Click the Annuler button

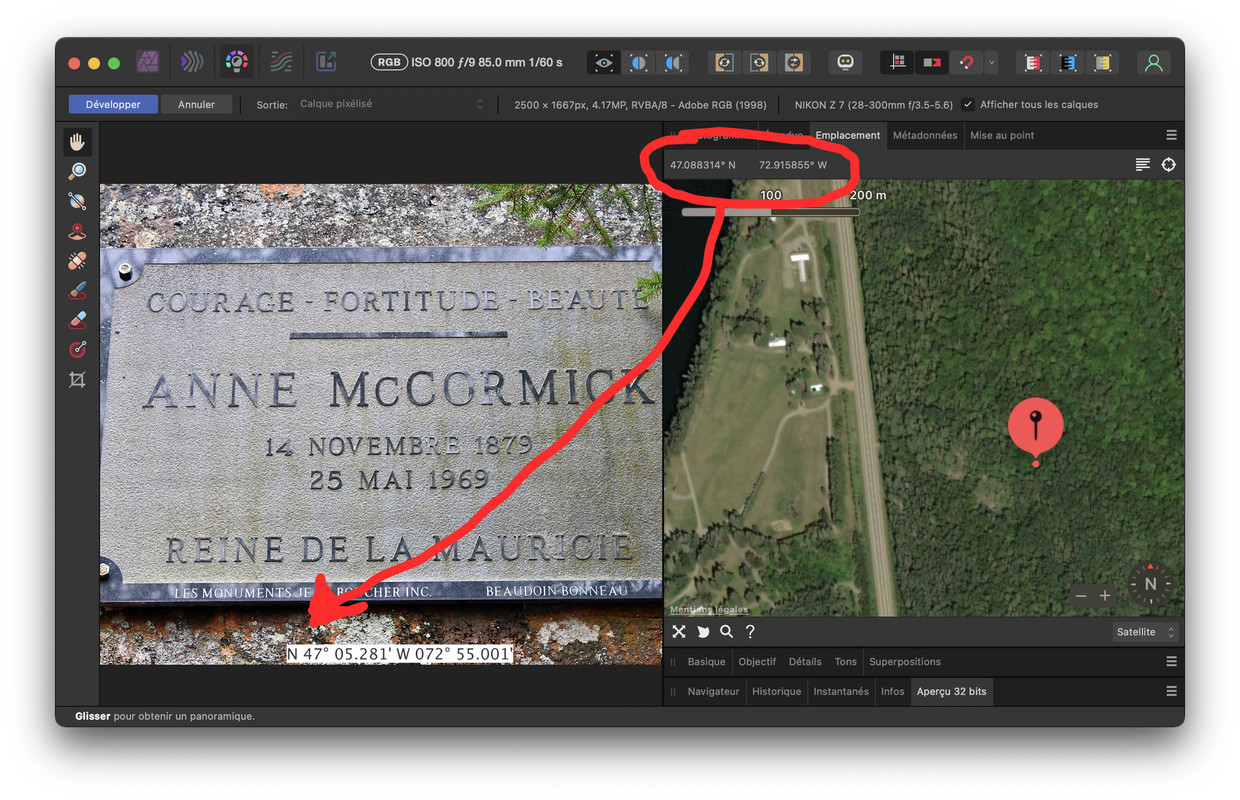click(x=196, y=104)
